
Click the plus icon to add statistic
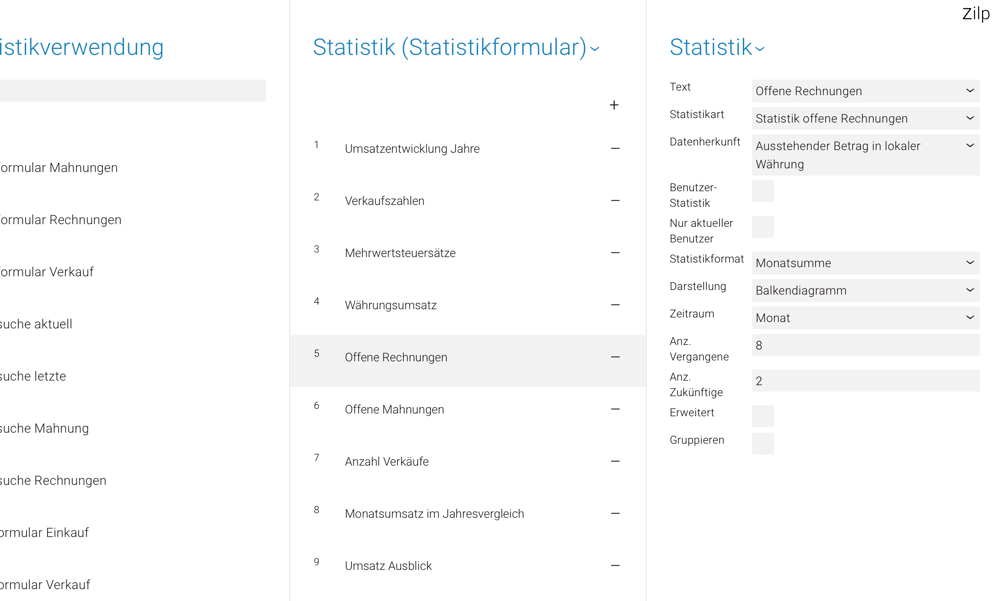[x=614, y=105]
